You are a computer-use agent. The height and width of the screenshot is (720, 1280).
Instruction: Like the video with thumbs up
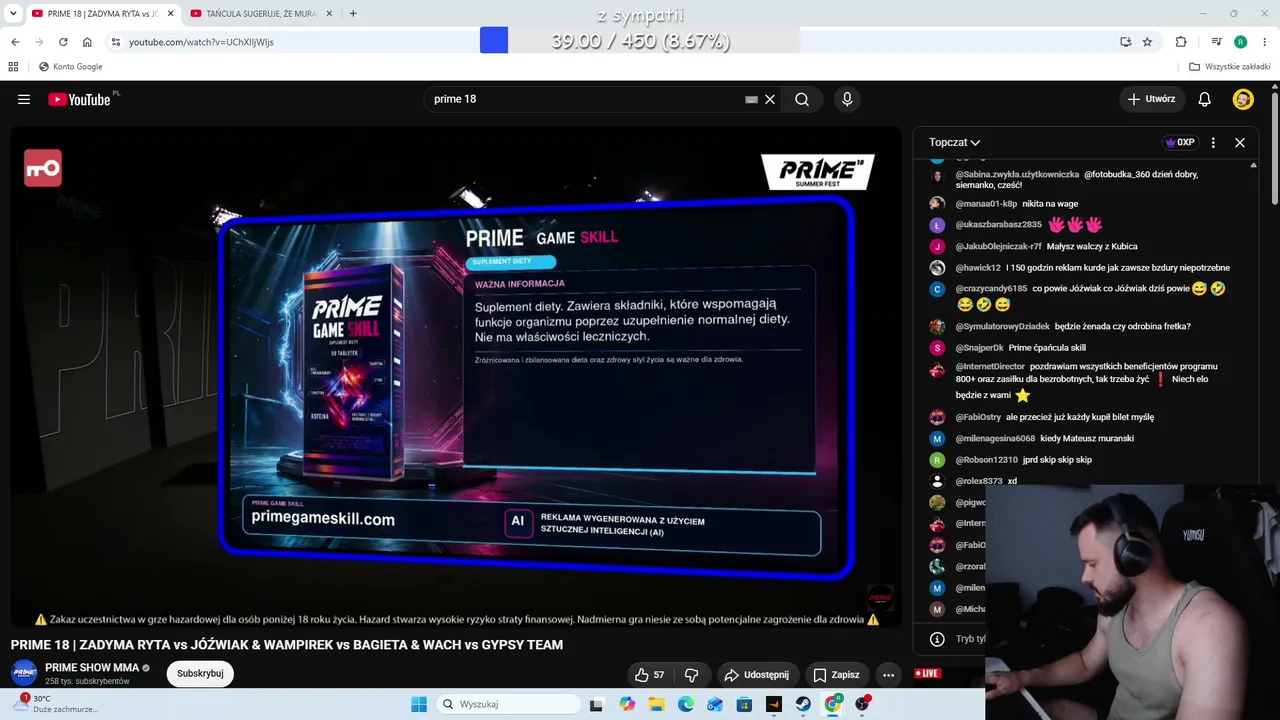[x=650, y=675]
